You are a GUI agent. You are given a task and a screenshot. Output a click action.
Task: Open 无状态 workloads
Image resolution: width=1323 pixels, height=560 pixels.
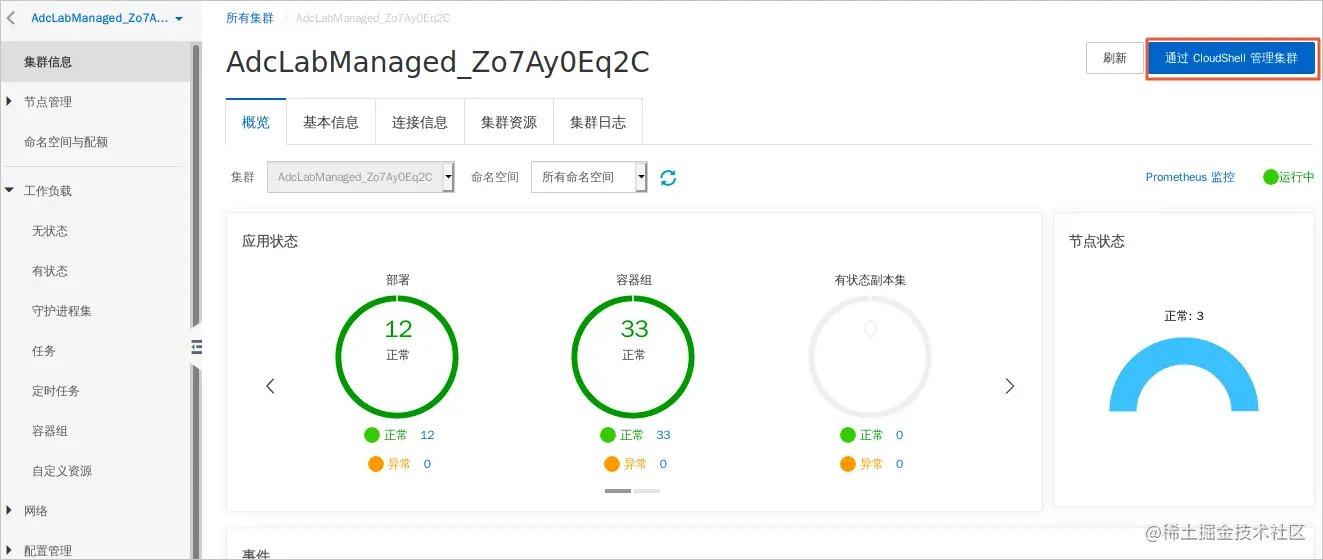(50, 231)
